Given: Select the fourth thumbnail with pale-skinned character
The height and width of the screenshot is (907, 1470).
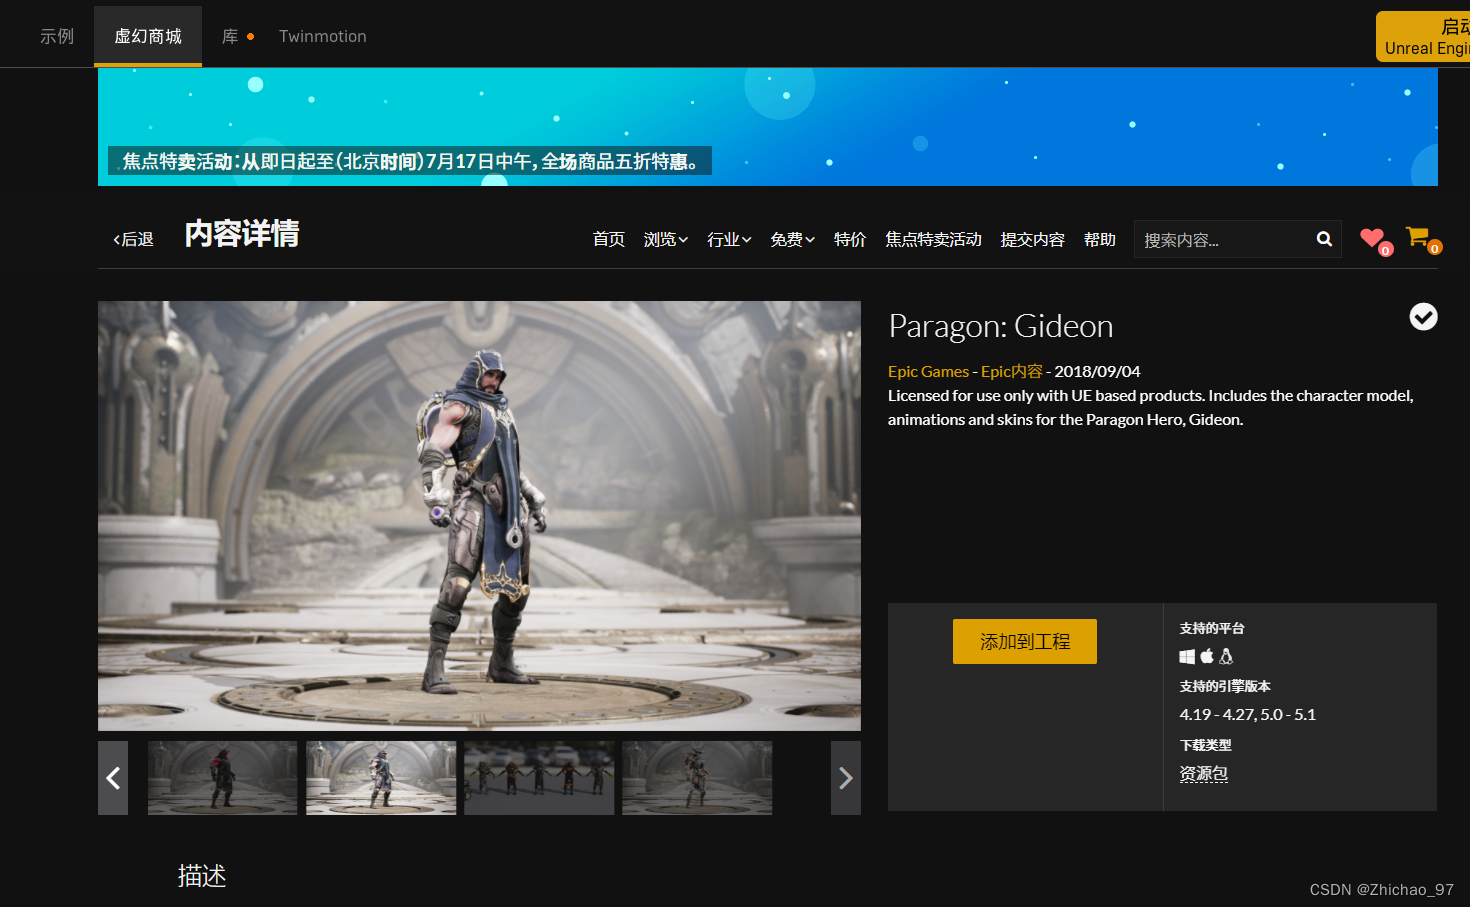Looking at the screenshot, I should tap(697, 778).
